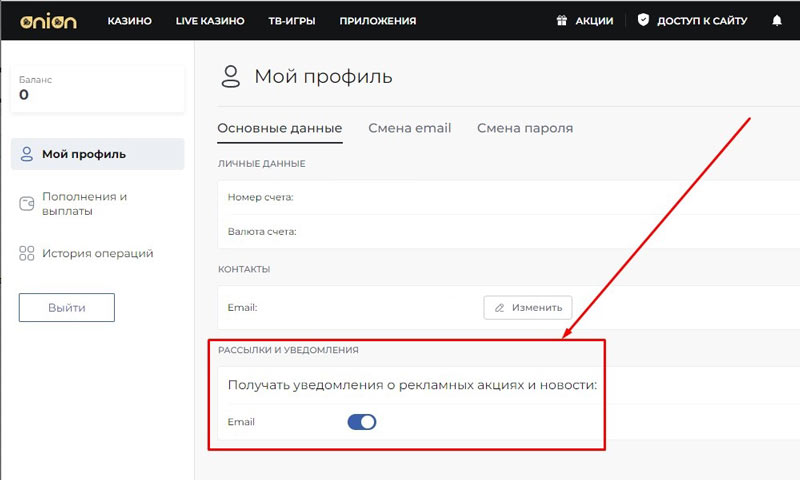
Task: Click the wallet icon for Пополнения и выплаты
Action: 27,204
